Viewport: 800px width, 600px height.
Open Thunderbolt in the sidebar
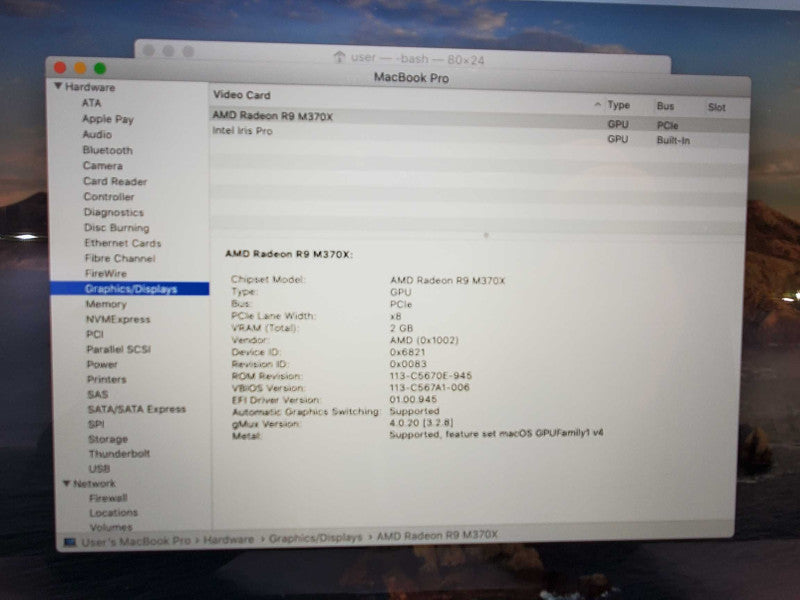[119, 454]
